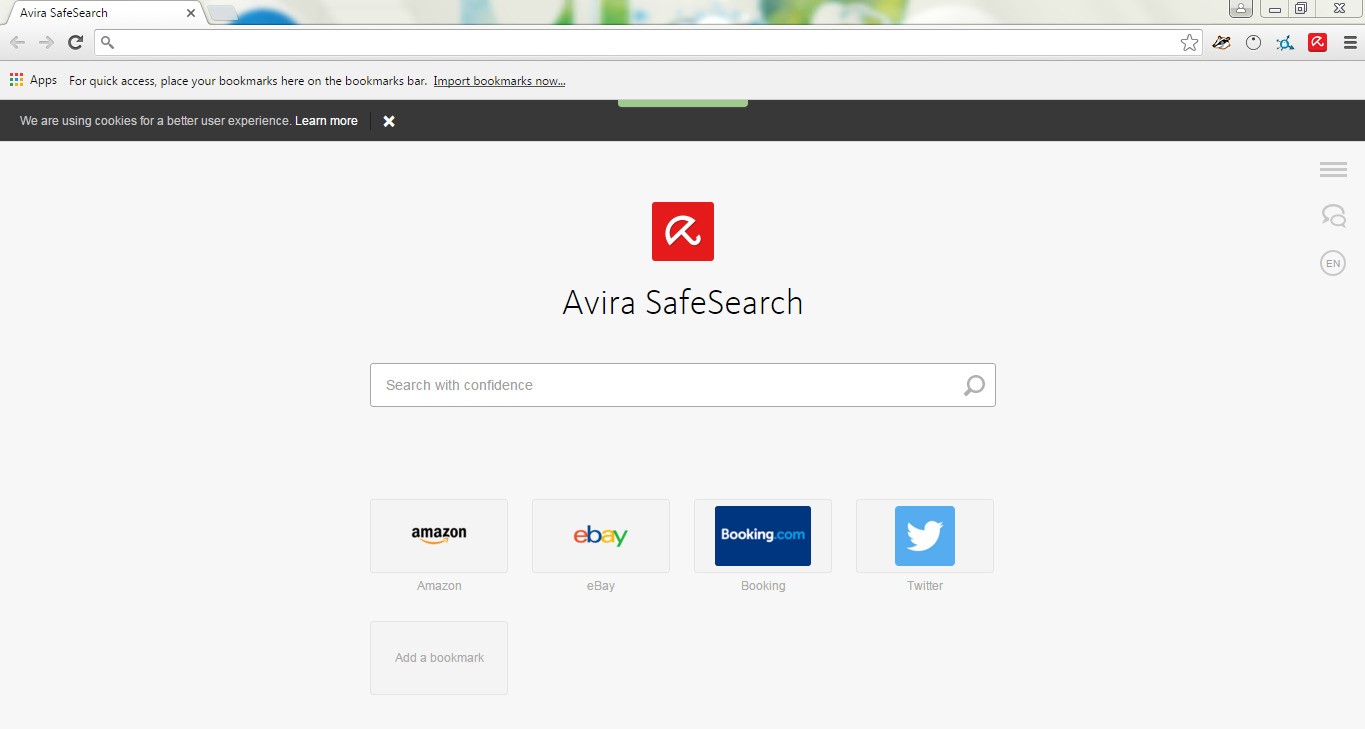
Task: Open the Avira browser extension icon
Action: [x=1317, y=42]
